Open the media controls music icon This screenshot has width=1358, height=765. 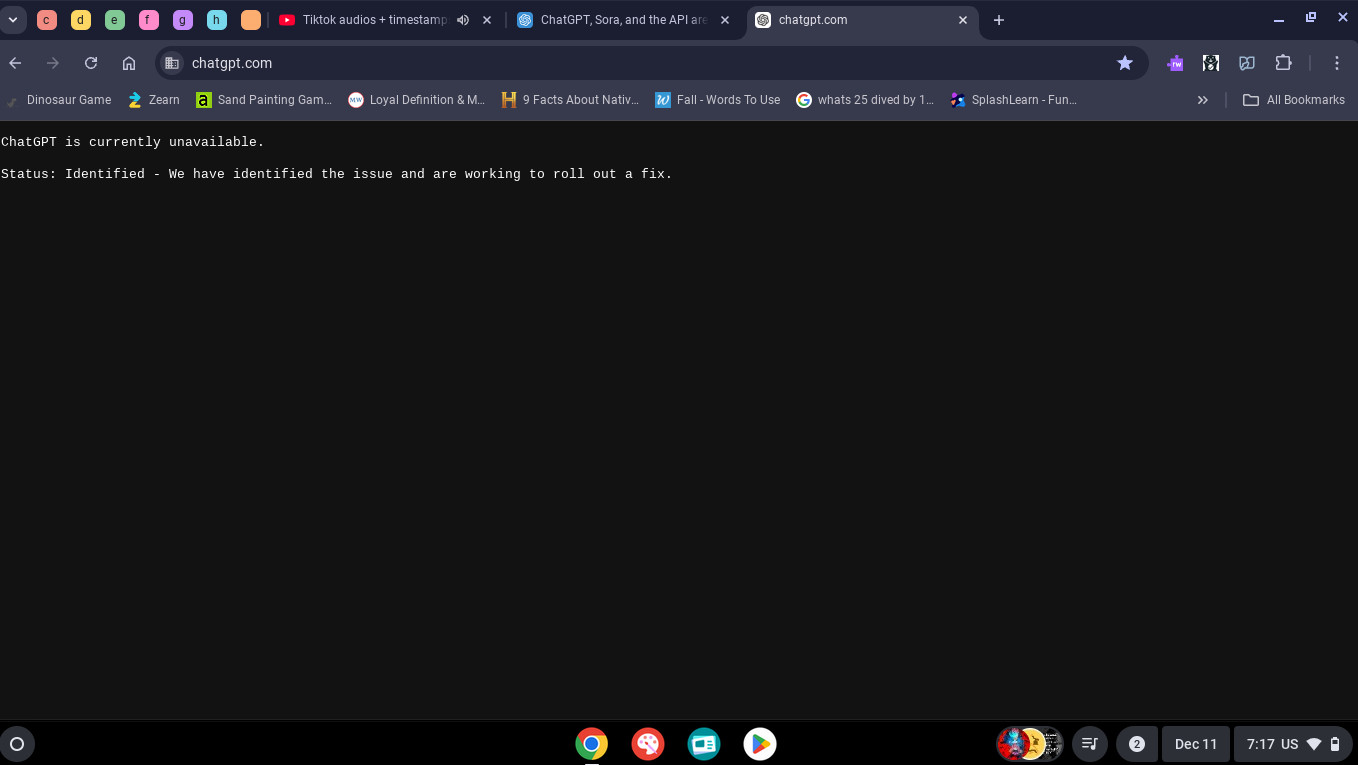(x=1090, y=744)
